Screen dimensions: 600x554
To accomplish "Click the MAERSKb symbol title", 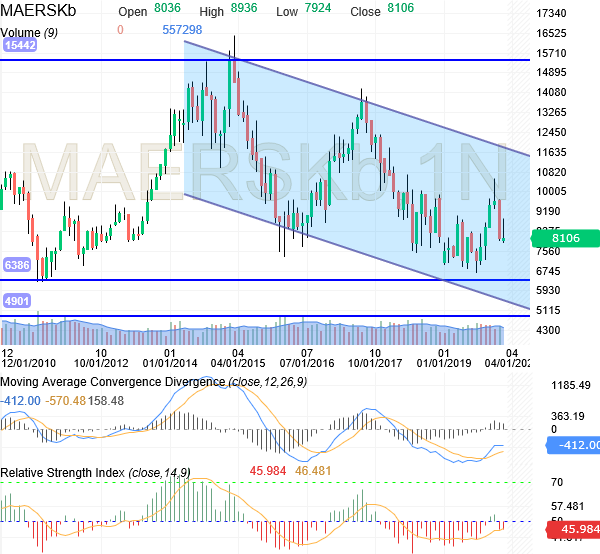I will click(38, 10).
